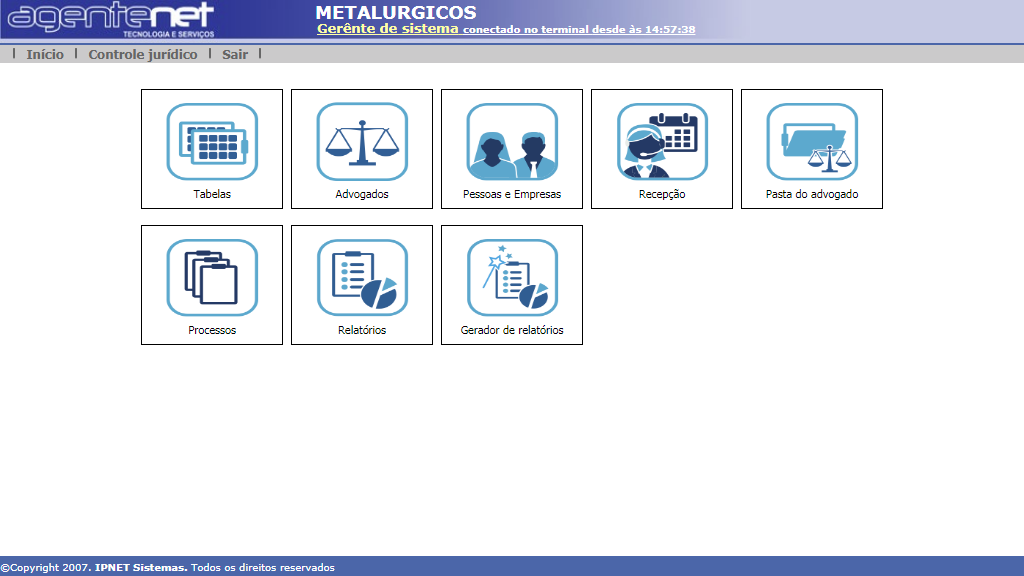Screen dimensions: 1024x576
Task: Go to Início in menu bar
Action: pyautogui.click(x=45, y=54)
